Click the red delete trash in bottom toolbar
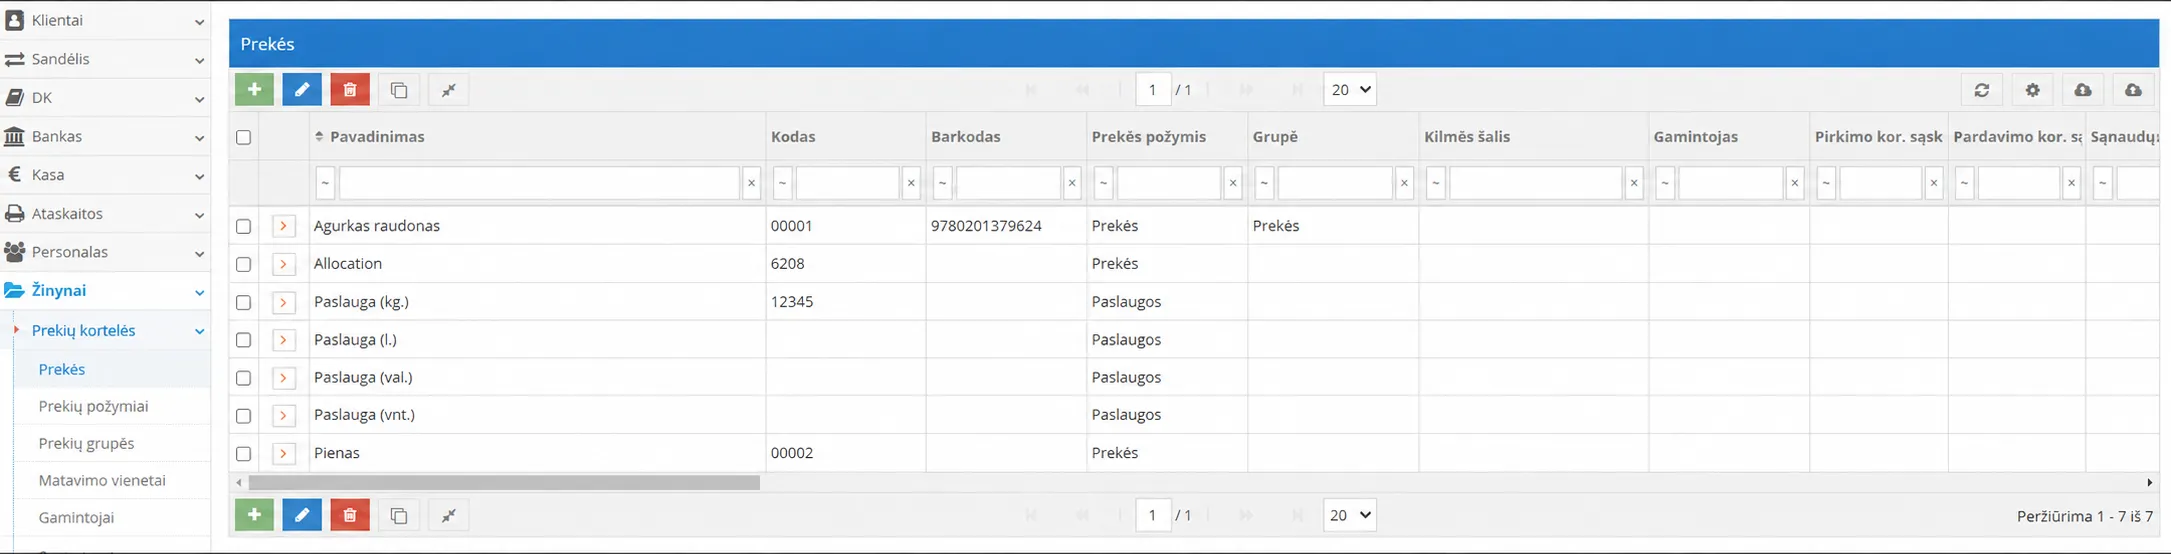 click(x=350, y=515)
